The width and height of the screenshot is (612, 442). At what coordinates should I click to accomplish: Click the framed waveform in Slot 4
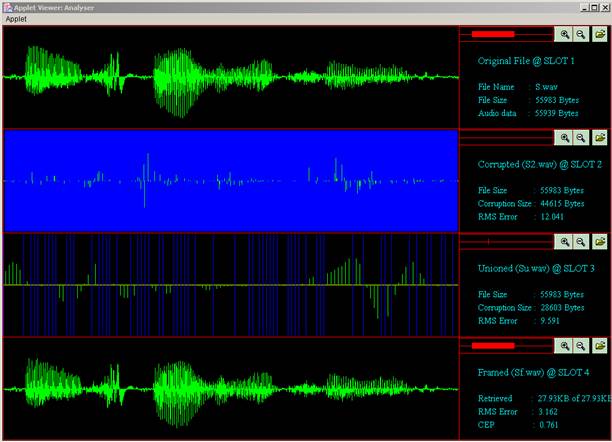click(231, 389)
